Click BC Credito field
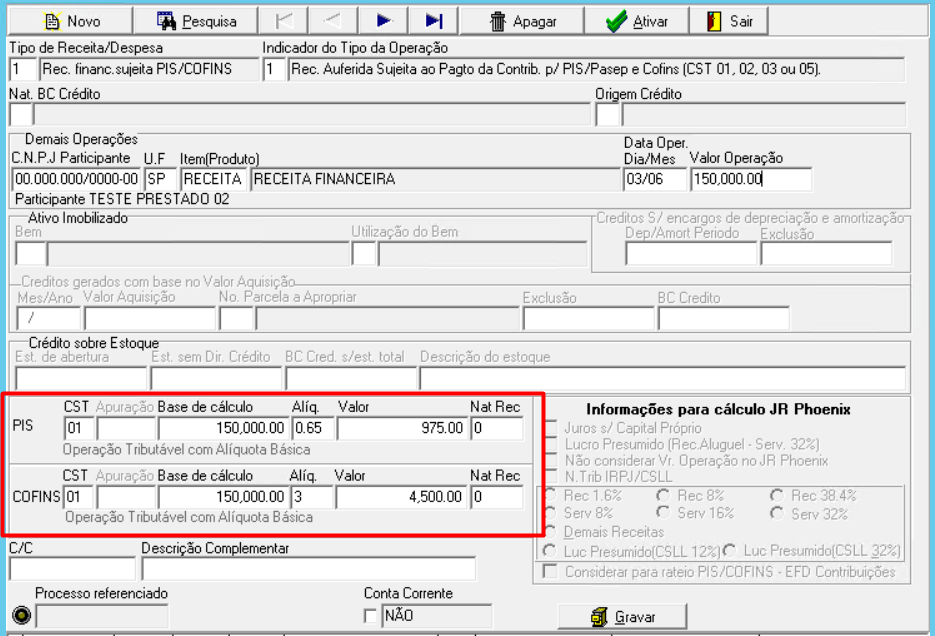935x636 pixels. pyautogui.click(x=724, y=318)
